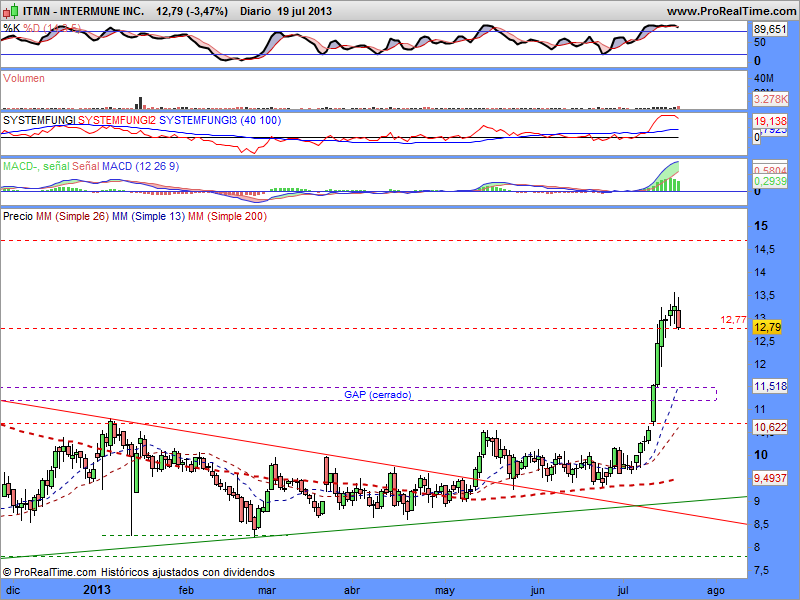Click the GAP (cerrado) annotation label
The height and width of the screenshot is (600, 800).
376,395
